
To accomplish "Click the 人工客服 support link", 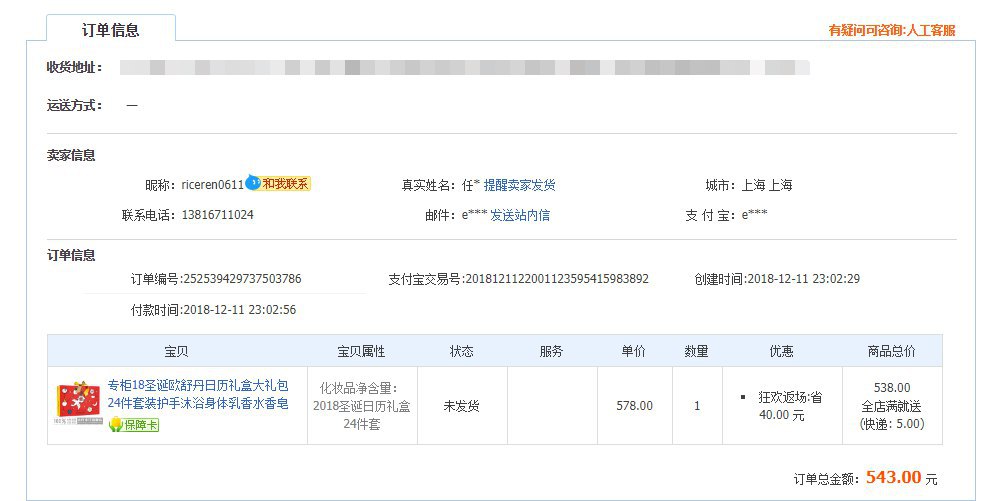I will pos(930,30).
